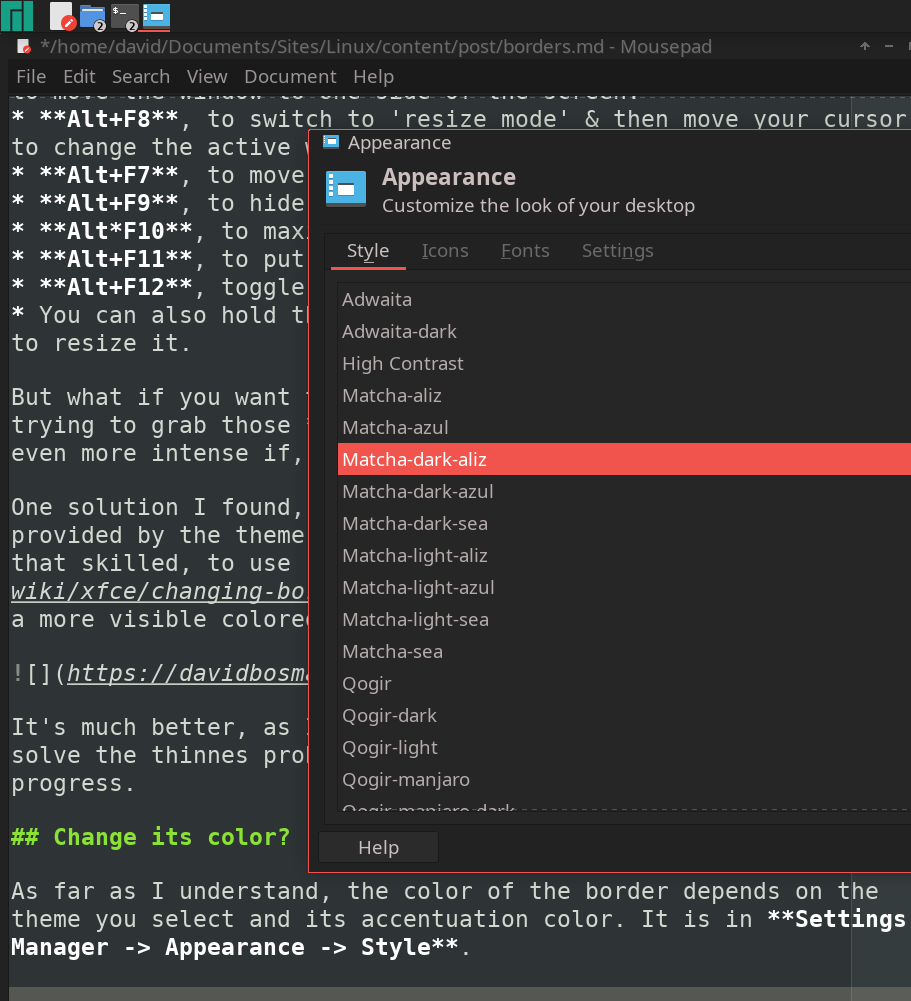Pick the Qogir-manjaro theme
This screenshot has width=911, height=1001.
[405, 780]
